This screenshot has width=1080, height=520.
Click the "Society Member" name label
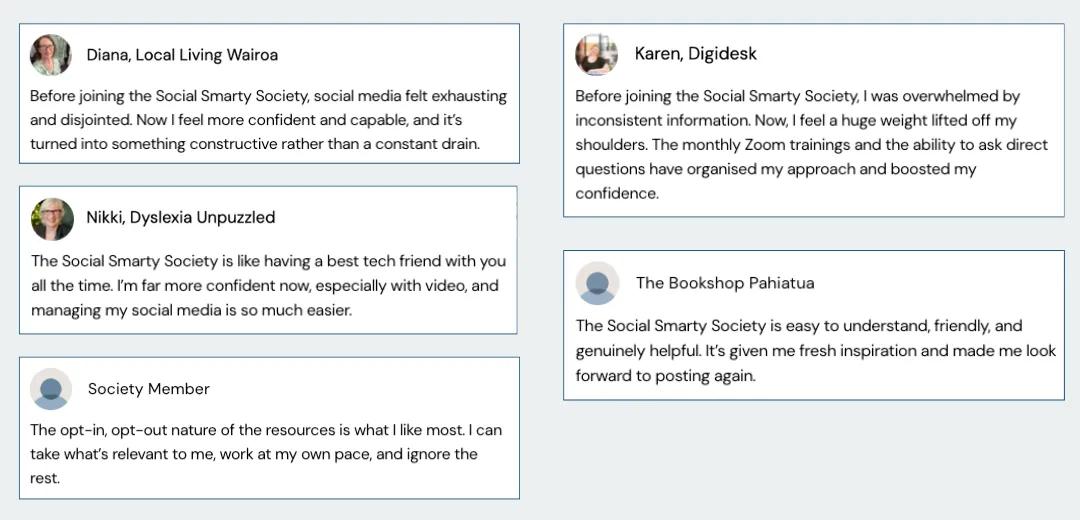(149, 389)
